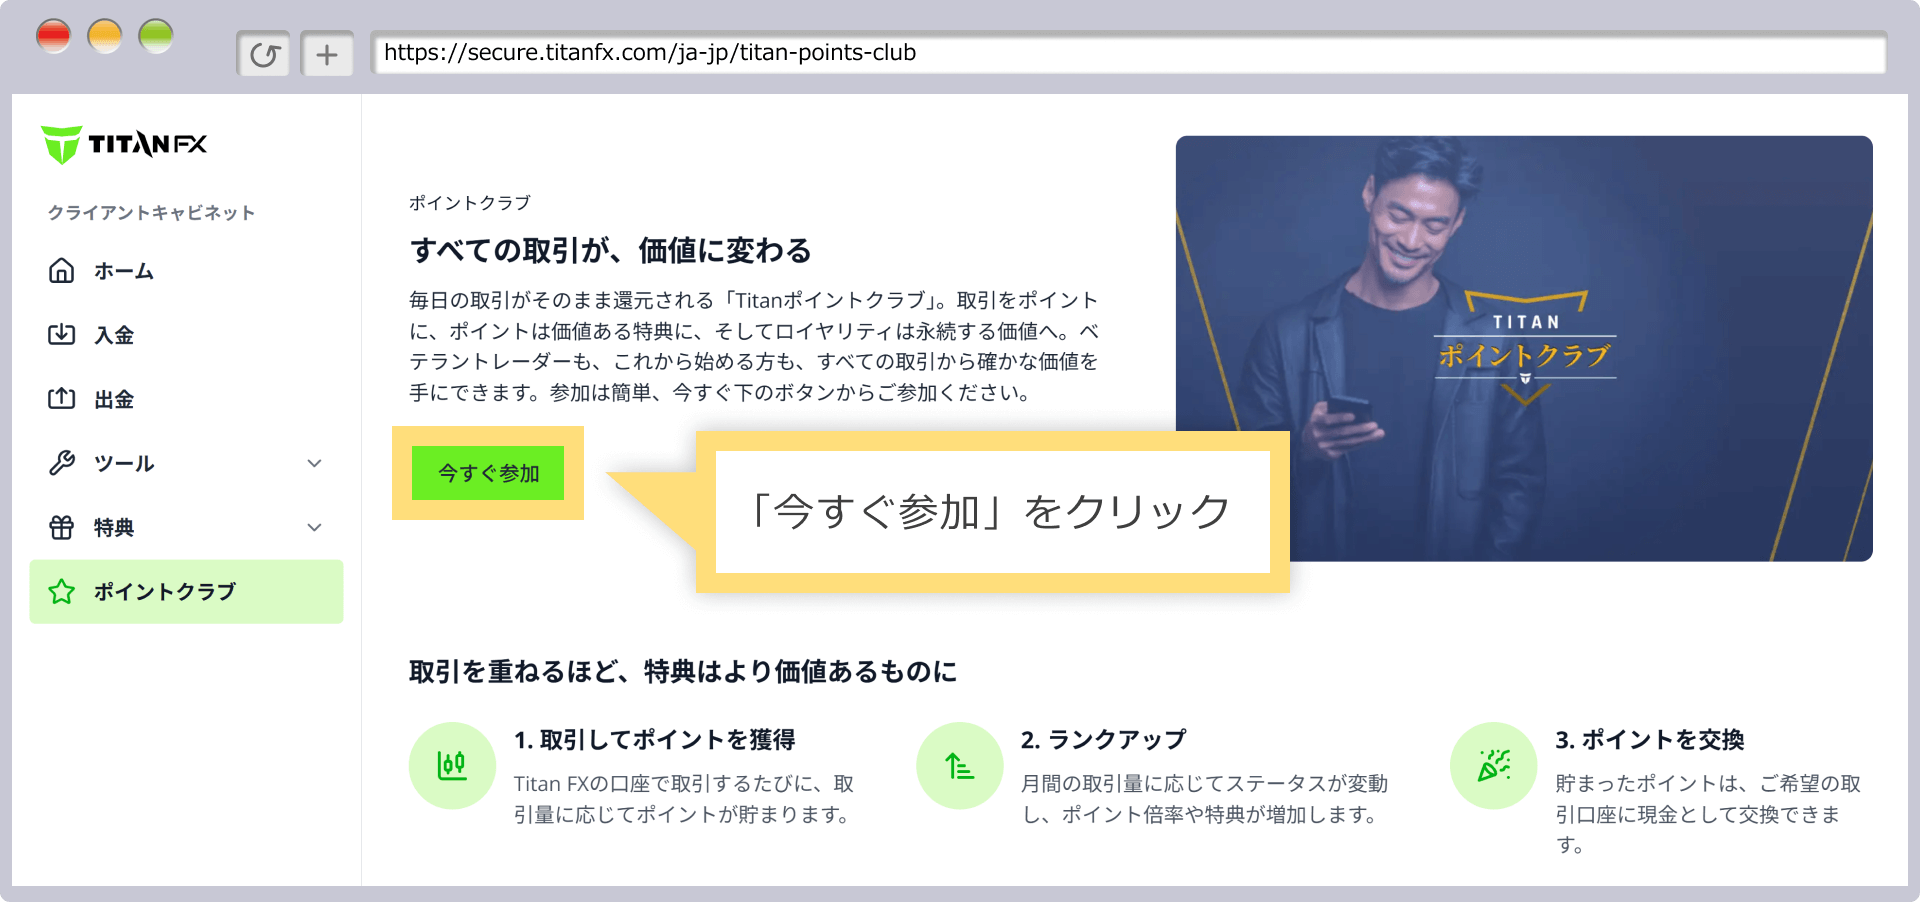Open the ツール wrench icon

point(61,463)
